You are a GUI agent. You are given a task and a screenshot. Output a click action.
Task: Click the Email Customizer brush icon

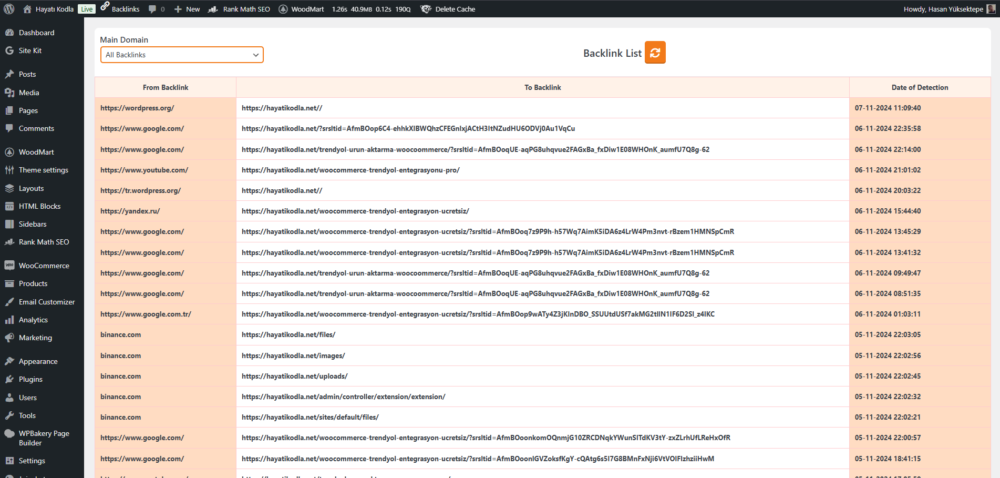[x=9, y=302]
